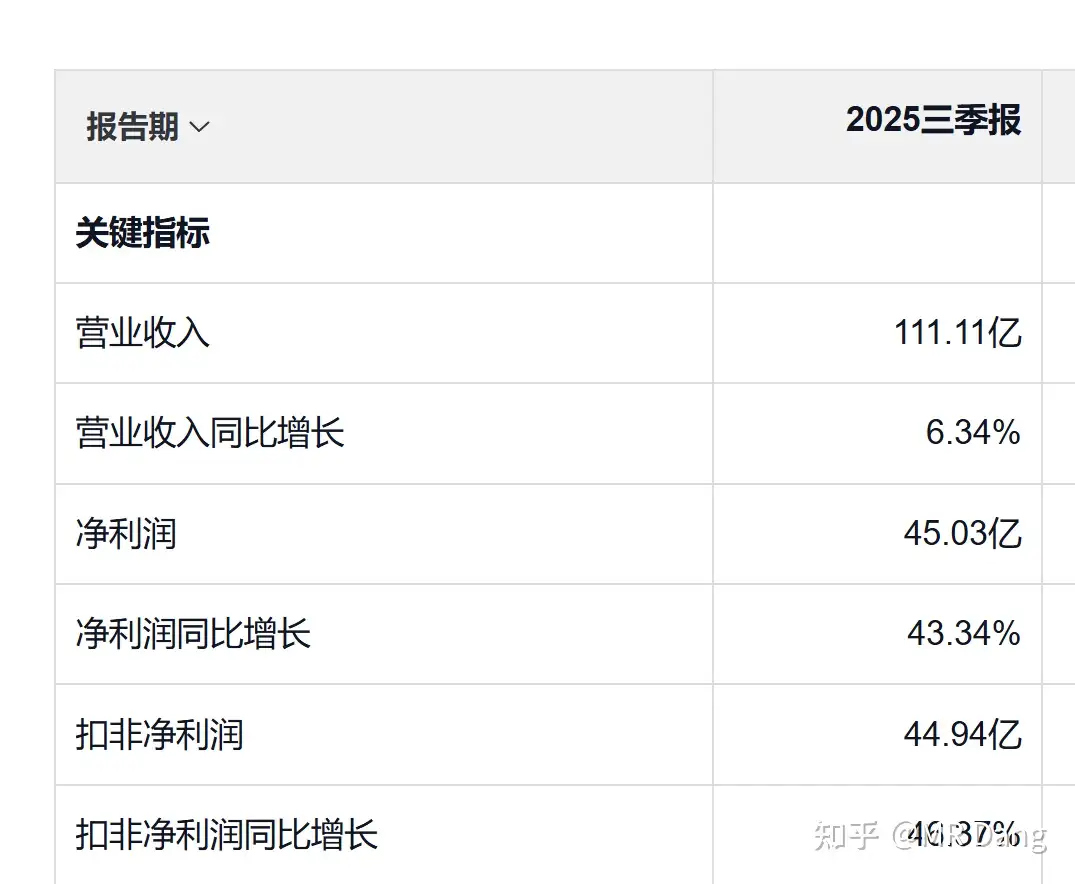
Task: Click the 45.03亿 net profit value
Action: [962, 534]
